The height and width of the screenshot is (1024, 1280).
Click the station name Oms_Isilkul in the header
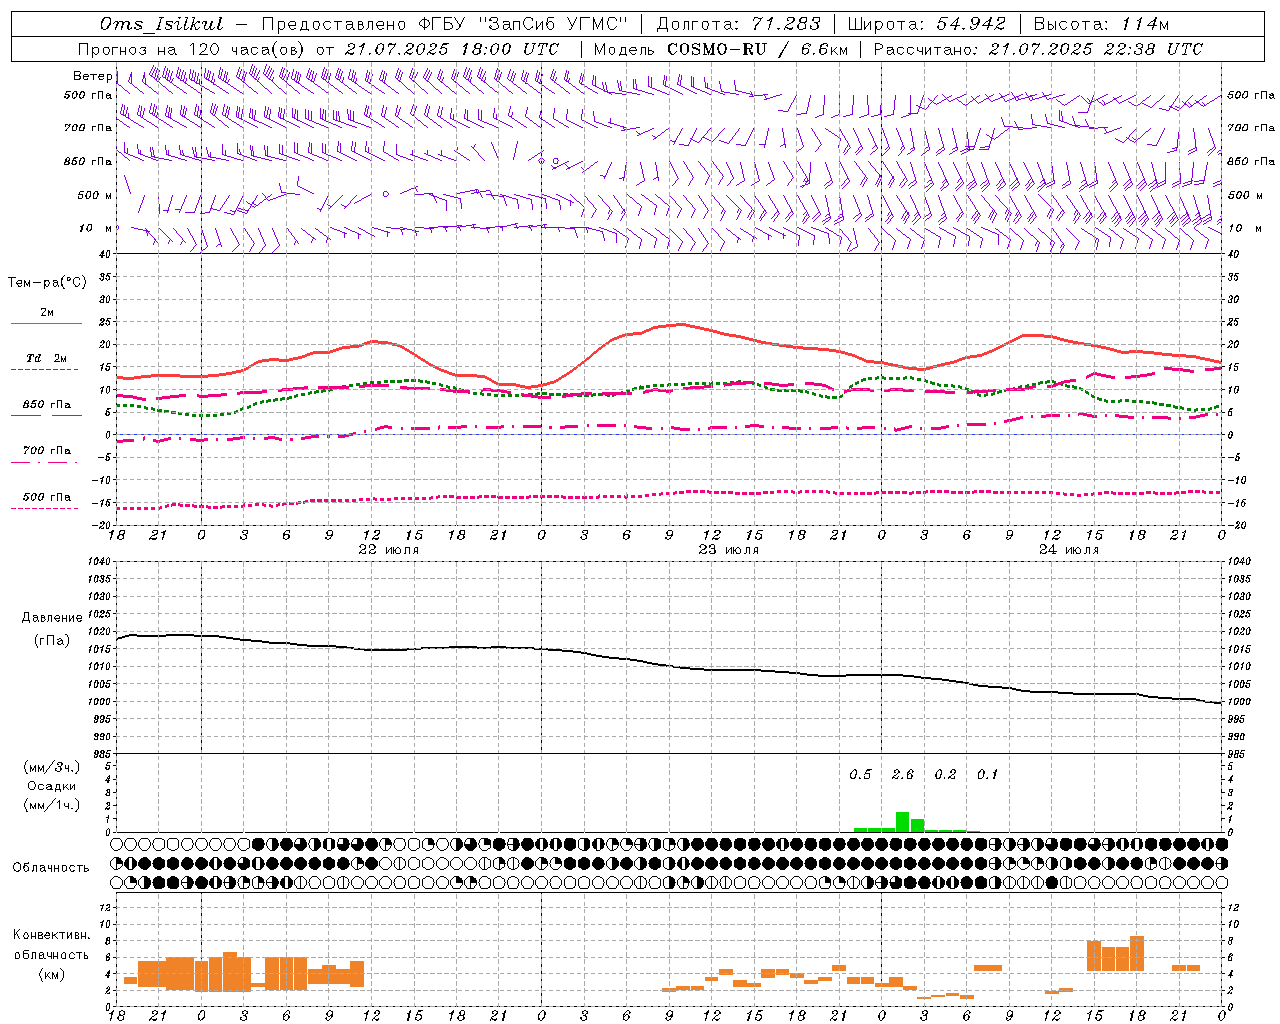(x=162, y=24)
